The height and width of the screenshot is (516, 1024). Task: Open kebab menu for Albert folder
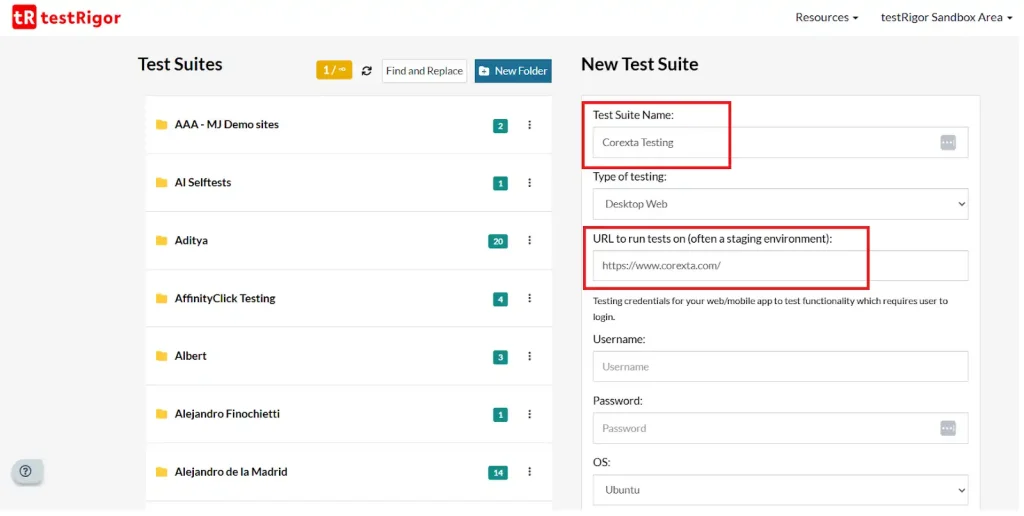pos(530,356)
